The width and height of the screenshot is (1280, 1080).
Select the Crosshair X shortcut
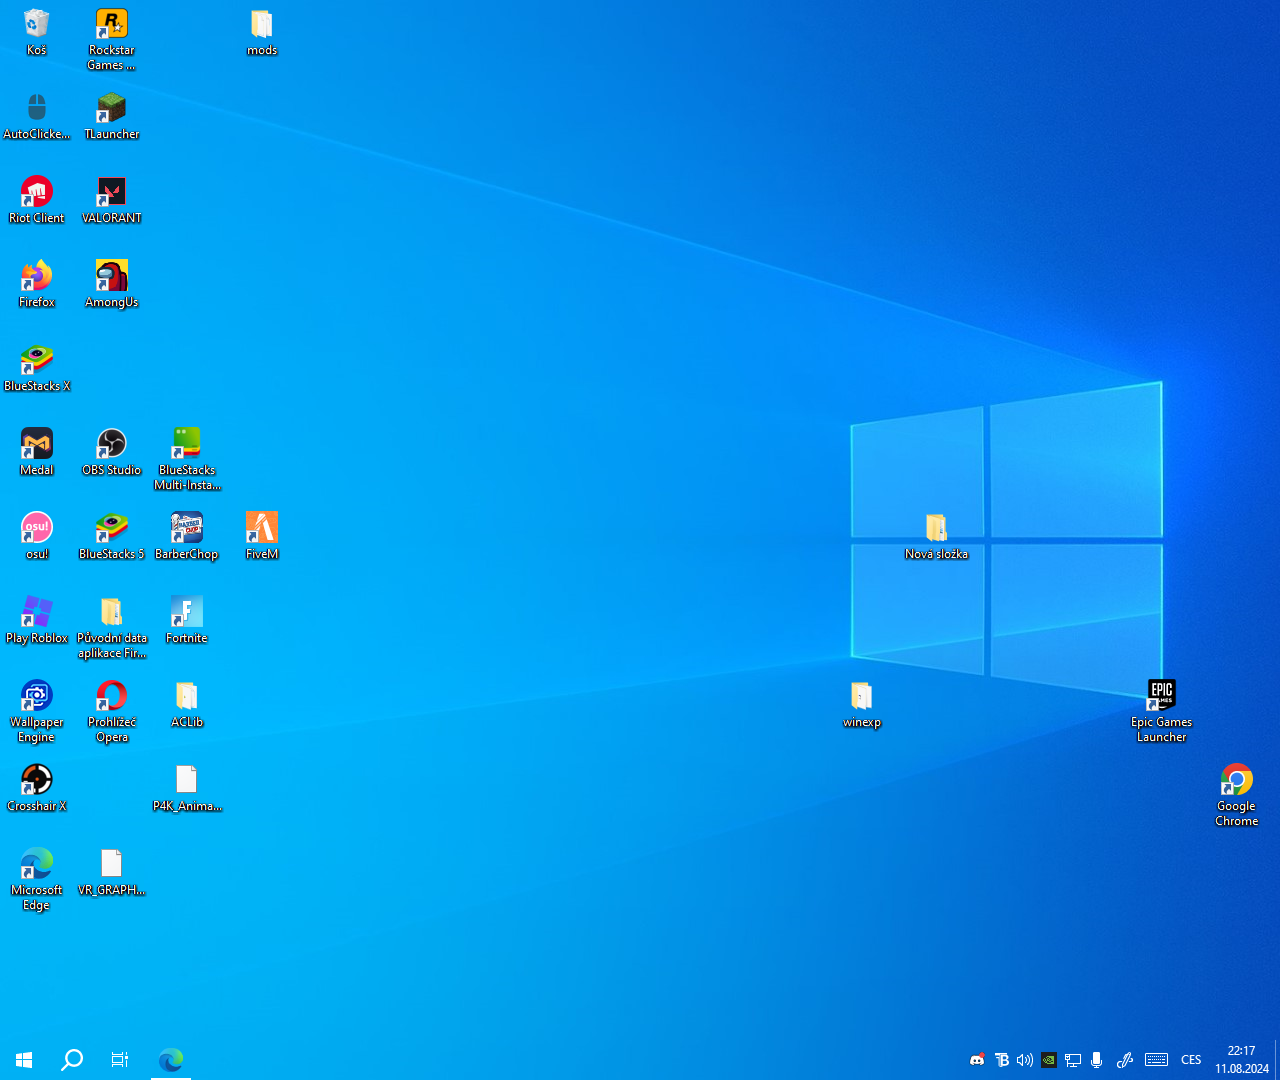(37, 788)
